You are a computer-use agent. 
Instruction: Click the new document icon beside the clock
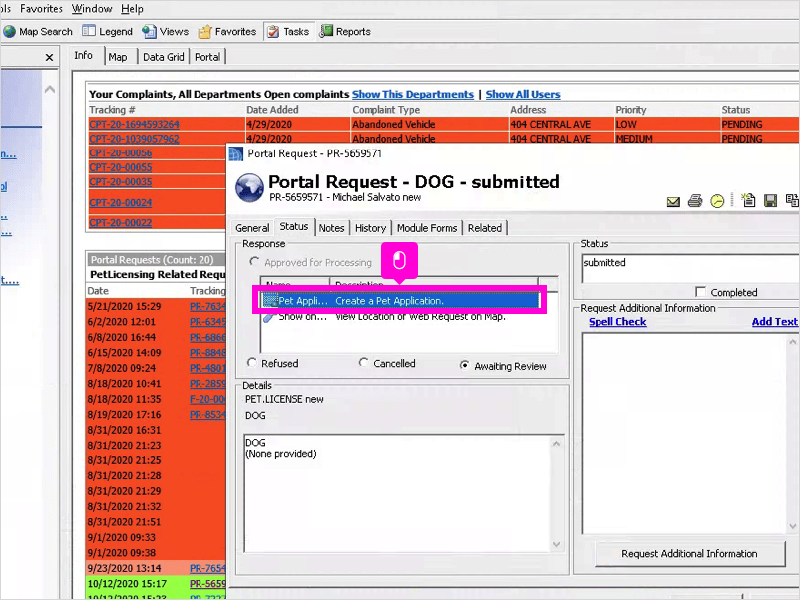pyautogui.click(x=748, y=200)
